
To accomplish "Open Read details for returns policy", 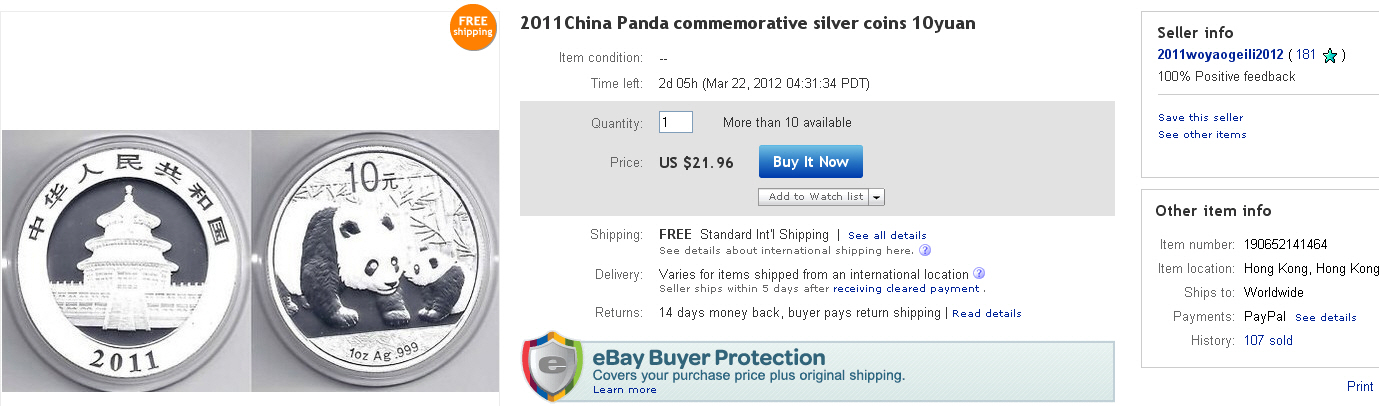I will point(986,314).
